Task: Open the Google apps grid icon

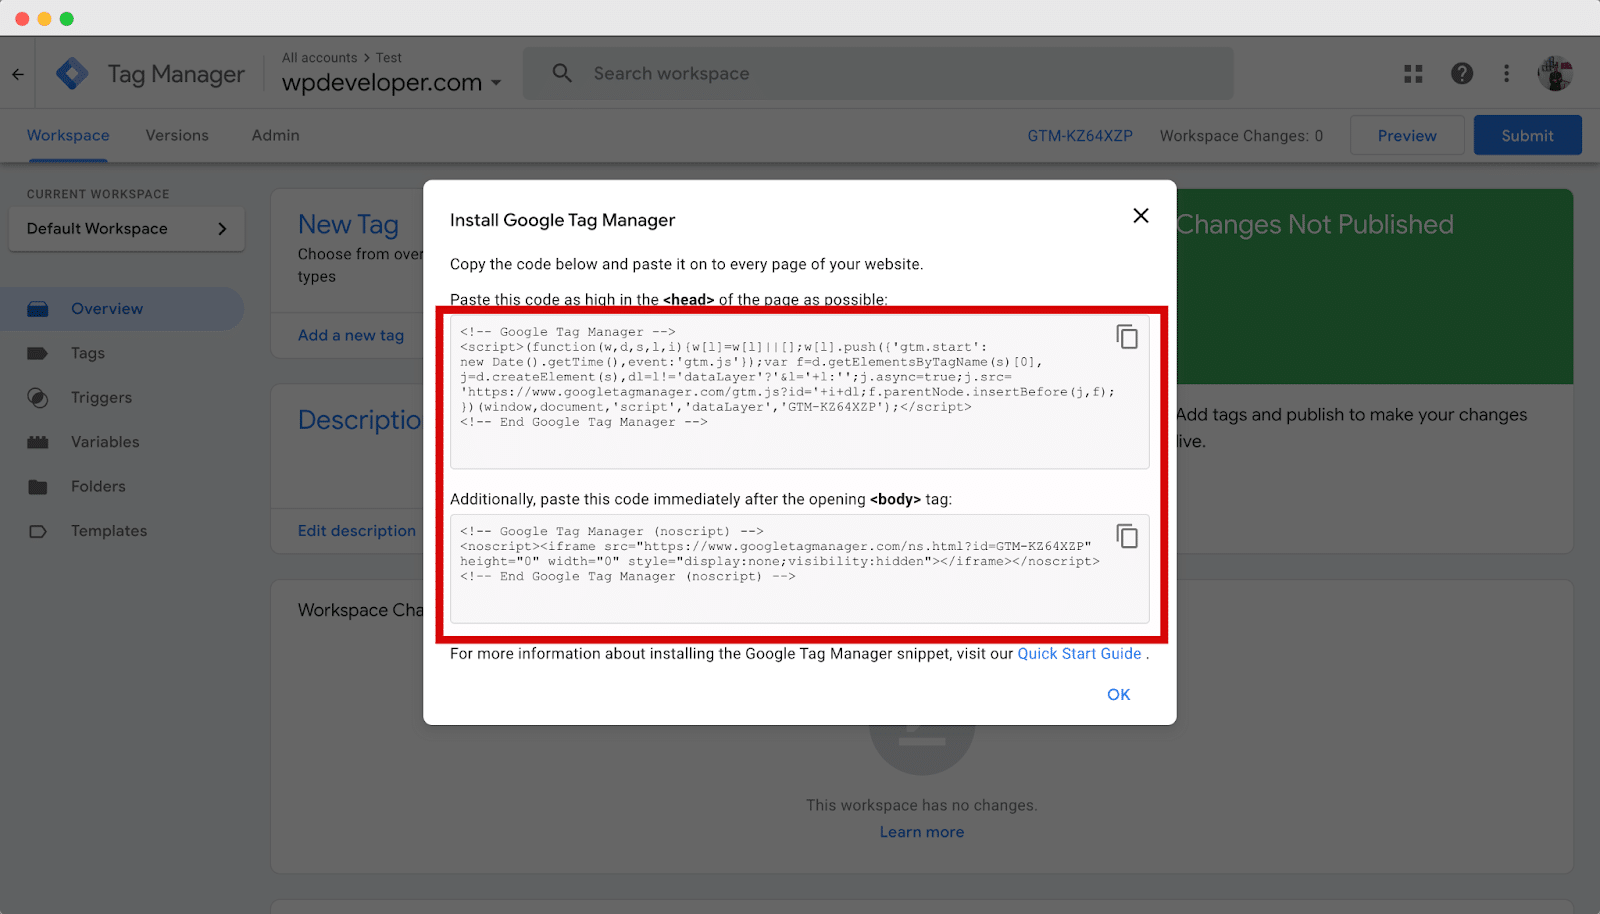Action: tap(1413, 74)
